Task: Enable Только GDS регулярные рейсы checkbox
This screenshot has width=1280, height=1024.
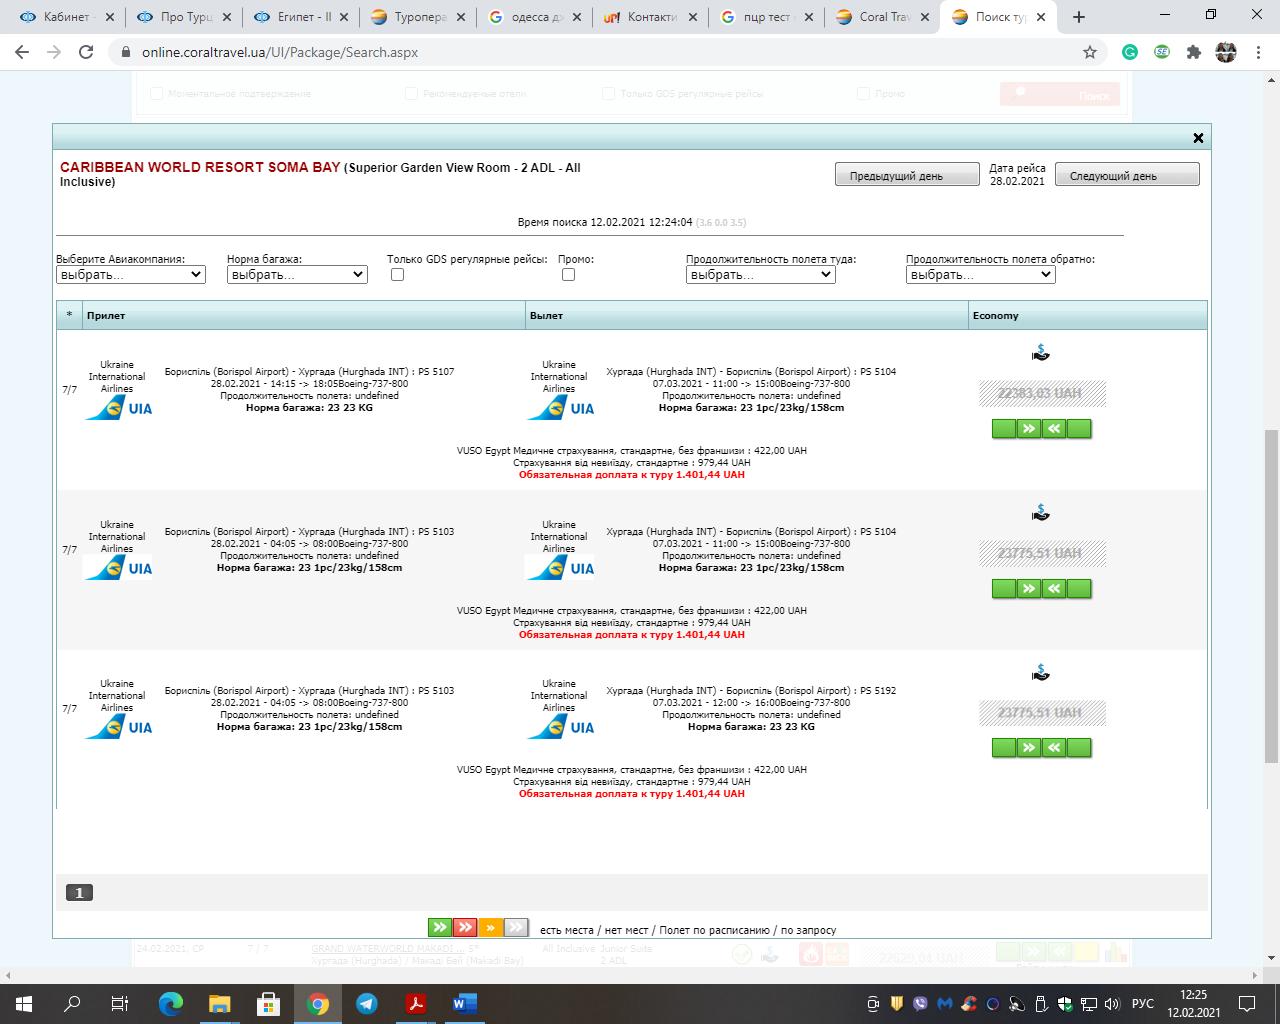Action: [397, 275]
